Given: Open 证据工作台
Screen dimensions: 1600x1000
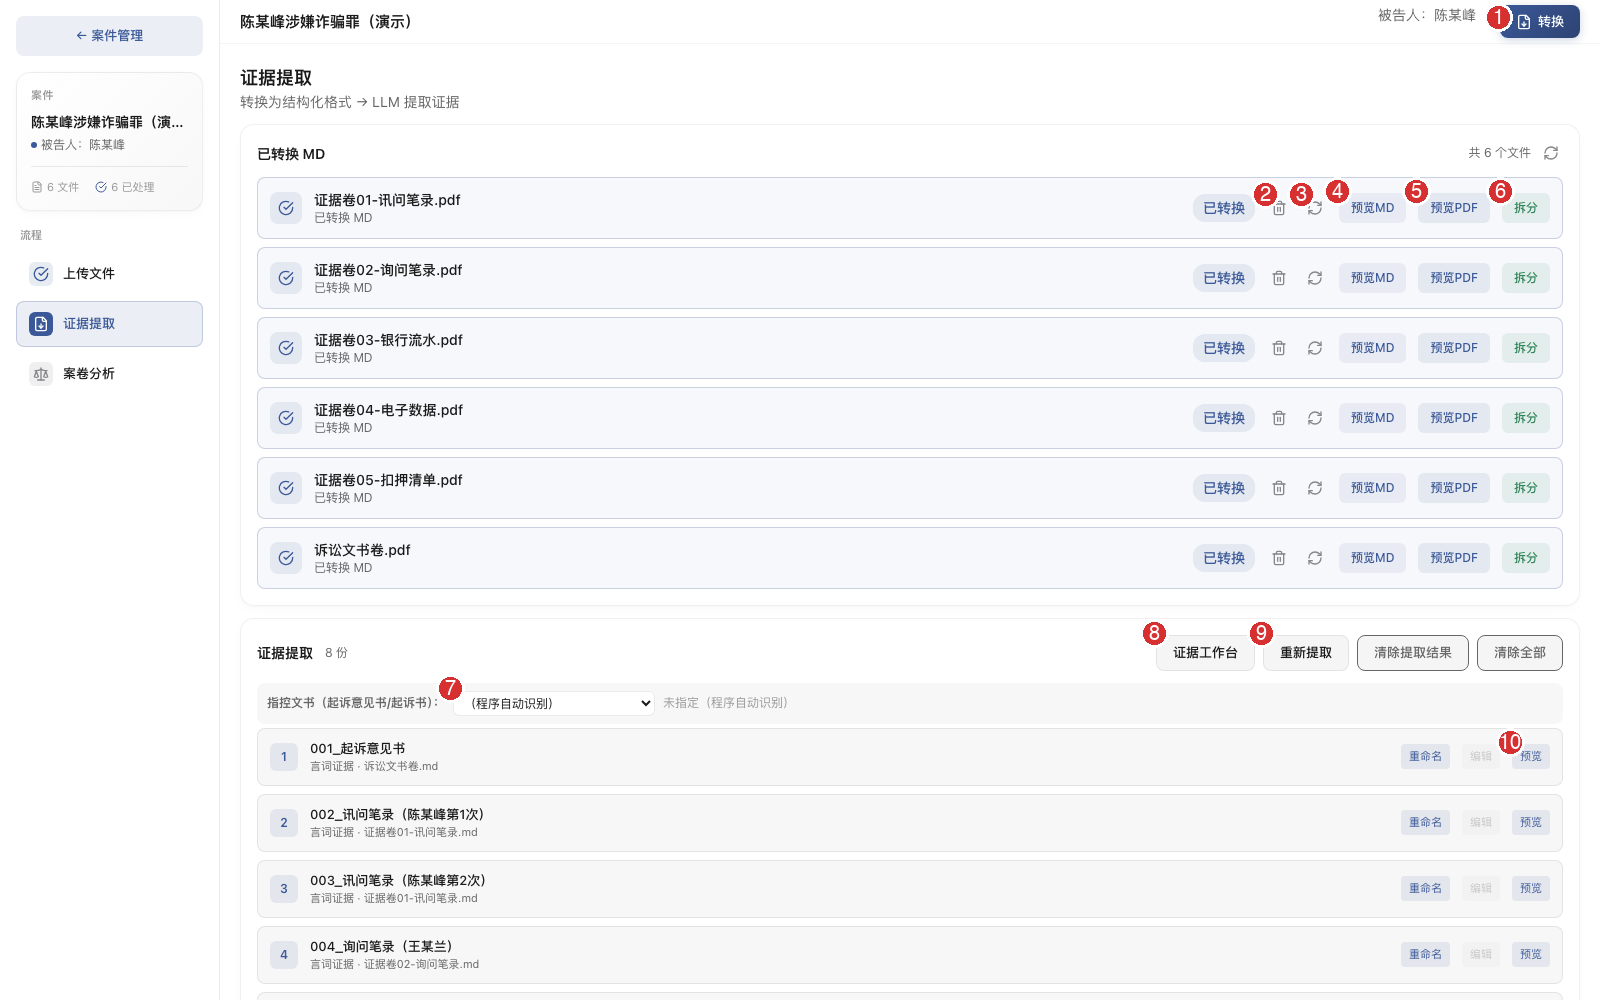Looking at the screenshot, I should pyautogui.click(x=1205, y=653).
